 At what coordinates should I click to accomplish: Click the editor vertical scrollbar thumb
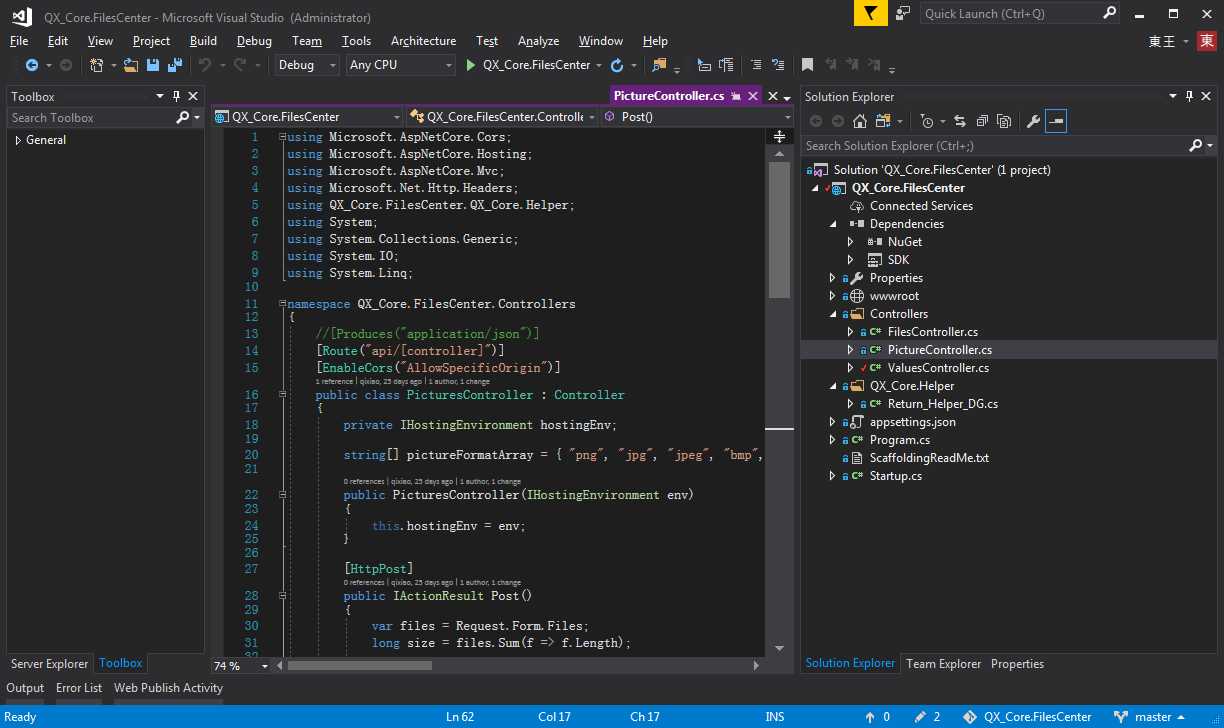pos(779,230)
